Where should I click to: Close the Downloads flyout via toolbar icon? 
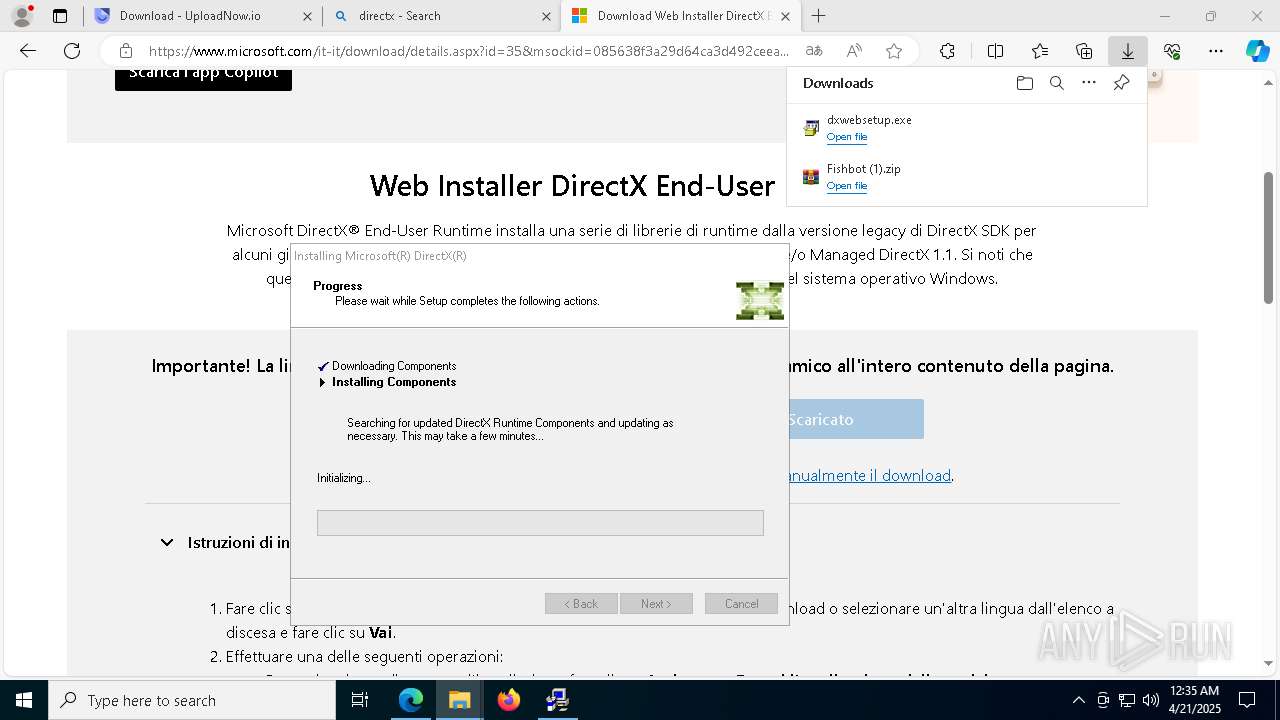[x=1127, y=51]
